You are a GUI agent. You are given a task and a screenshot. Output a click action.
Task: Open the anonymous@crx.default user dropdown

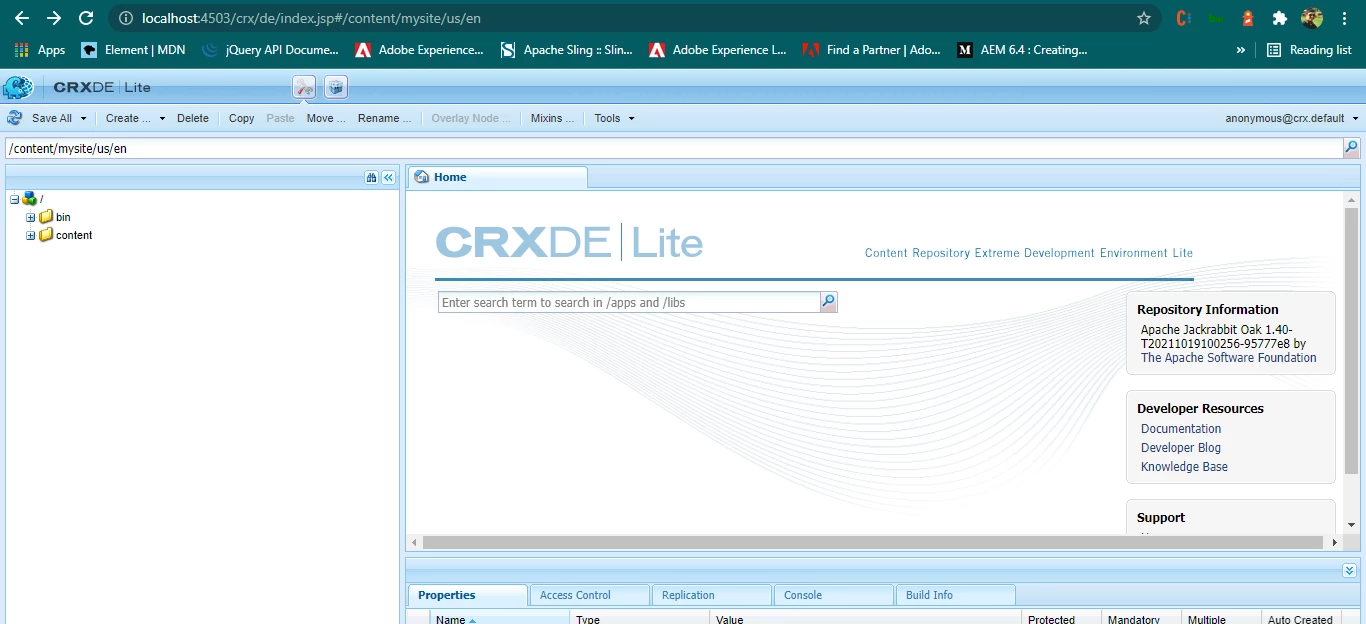click(x=1292, y=118)
